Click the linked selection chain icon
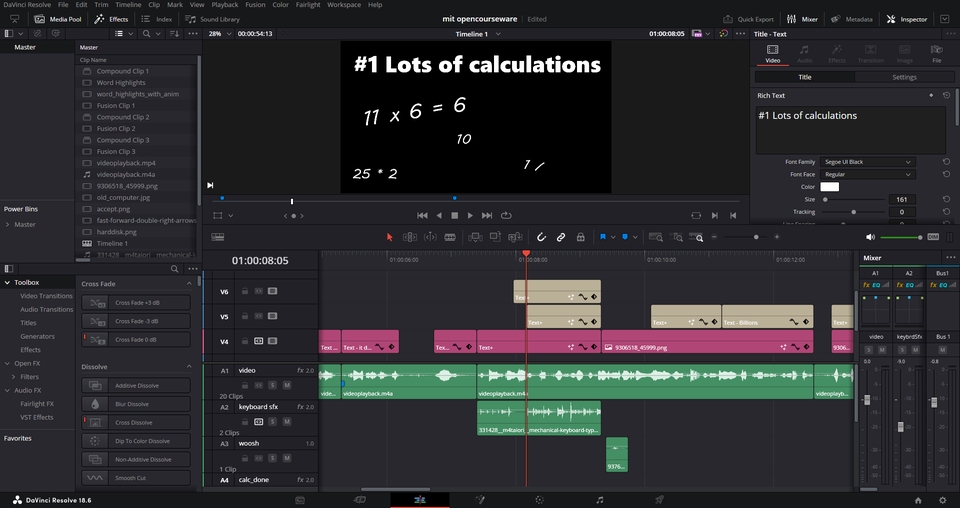The image size is (960, 508). (561, 237)
